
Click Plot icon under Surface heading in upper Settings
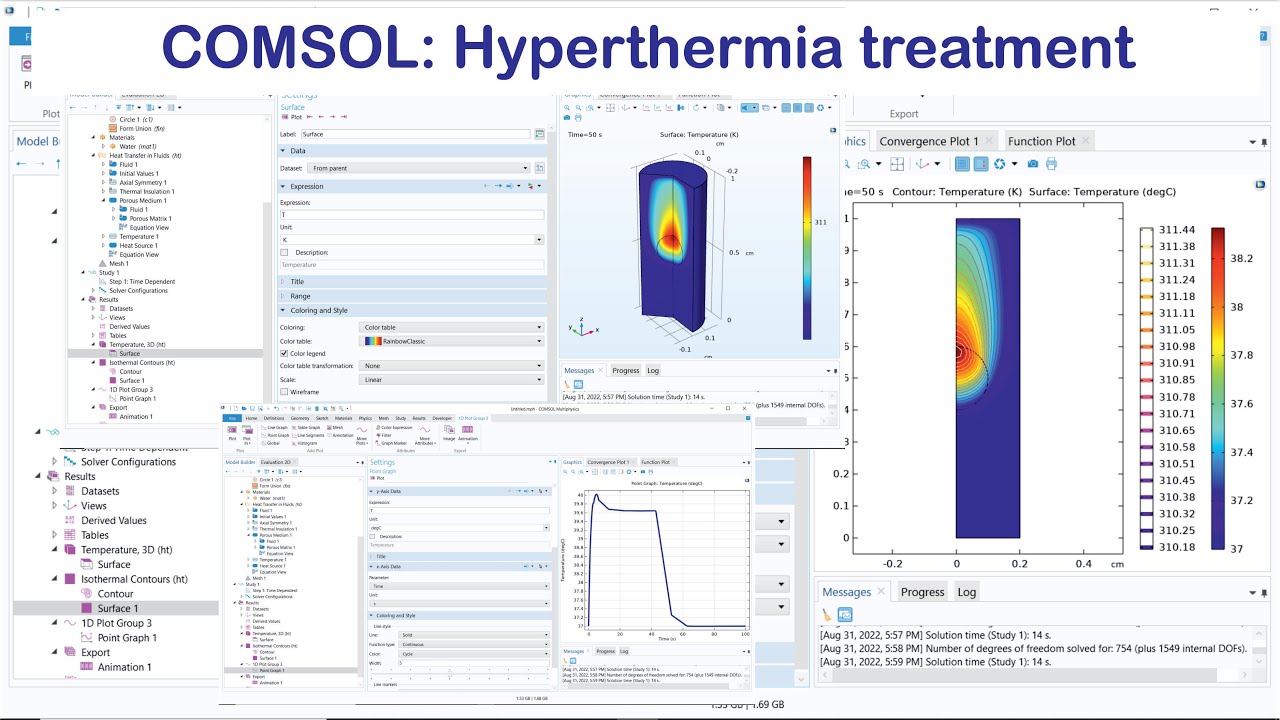(285, 117)
